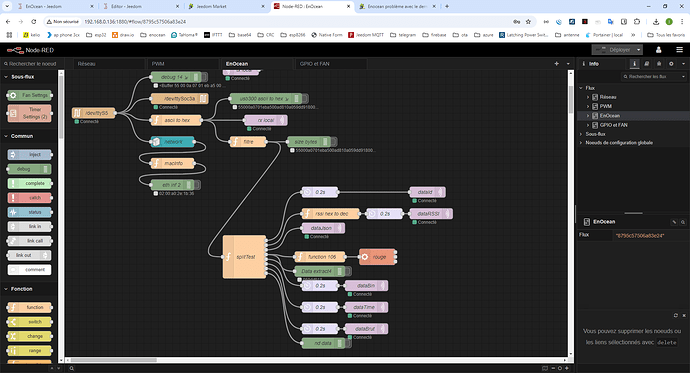This screenshot has height=373, width=690.
Task: Select the link call palette node
Action: pos(29,241)
